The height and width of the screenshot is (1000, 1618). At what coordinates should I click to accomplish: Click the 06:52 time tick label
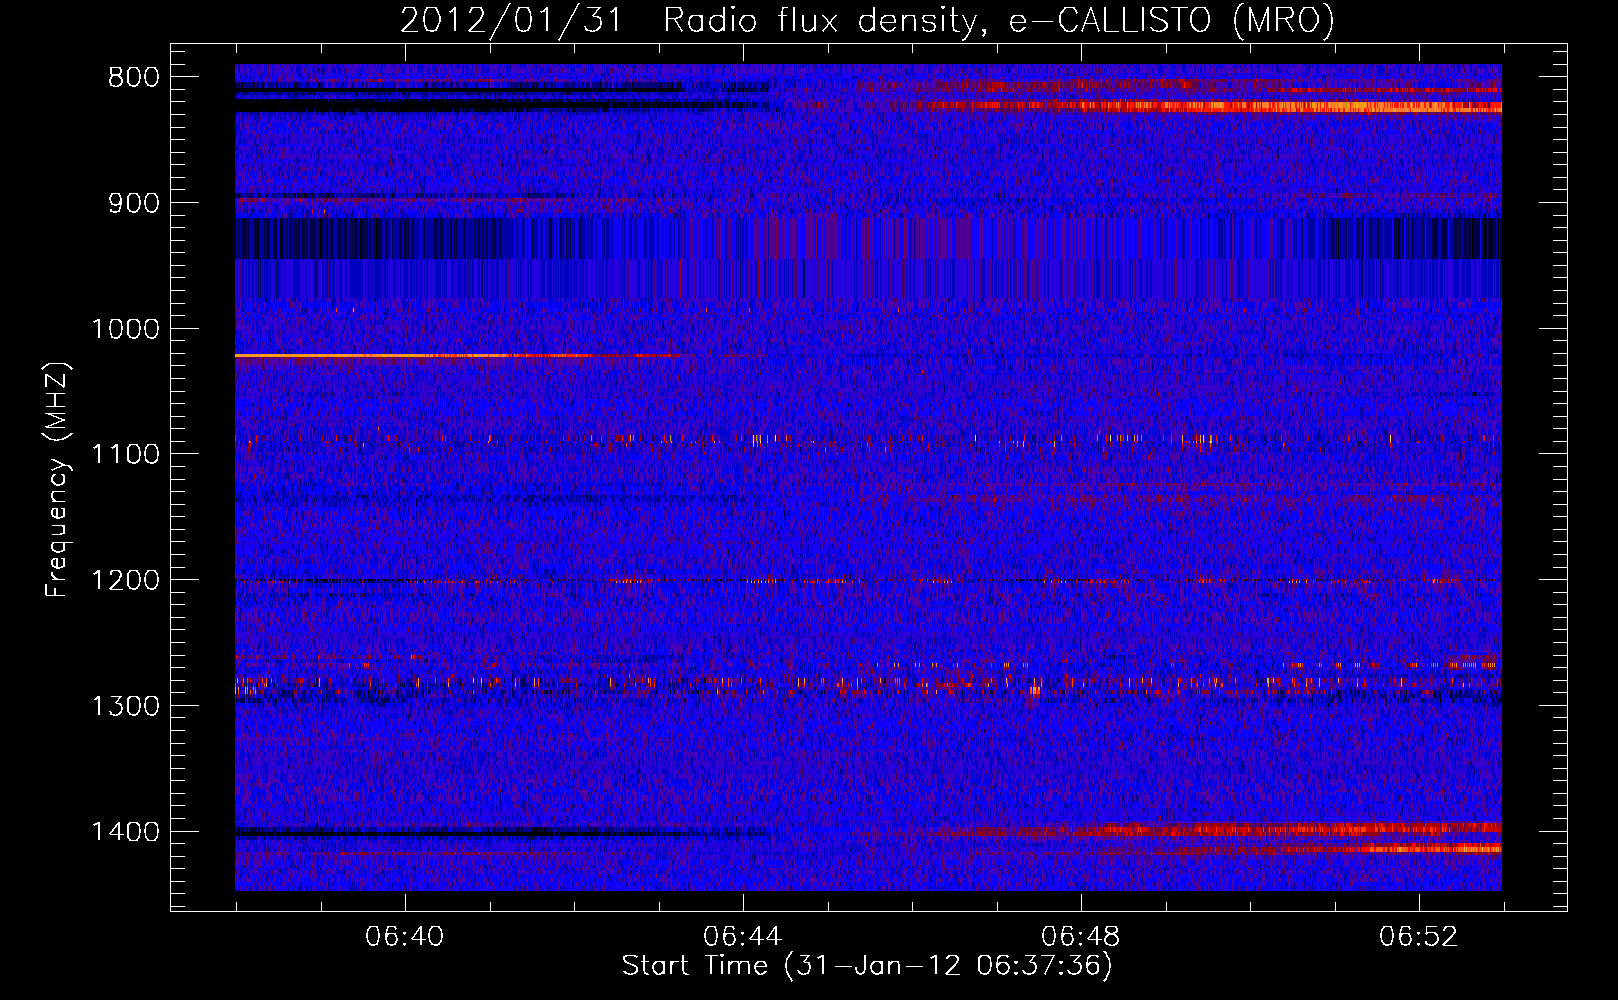[1419, 937]
